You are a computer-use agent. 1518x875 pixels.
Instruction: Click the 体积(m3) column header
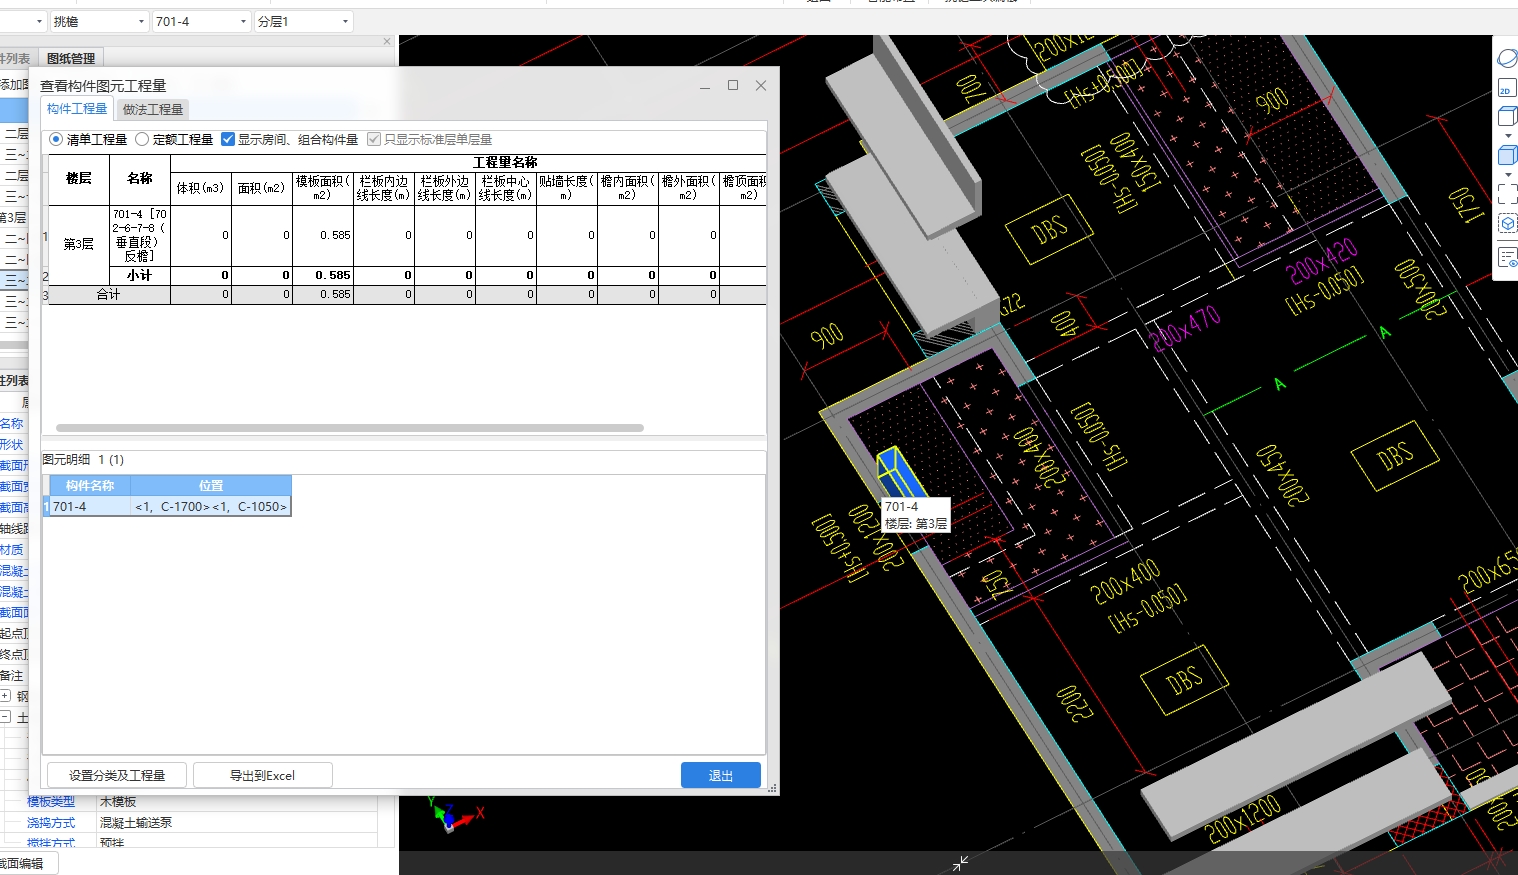201,188
